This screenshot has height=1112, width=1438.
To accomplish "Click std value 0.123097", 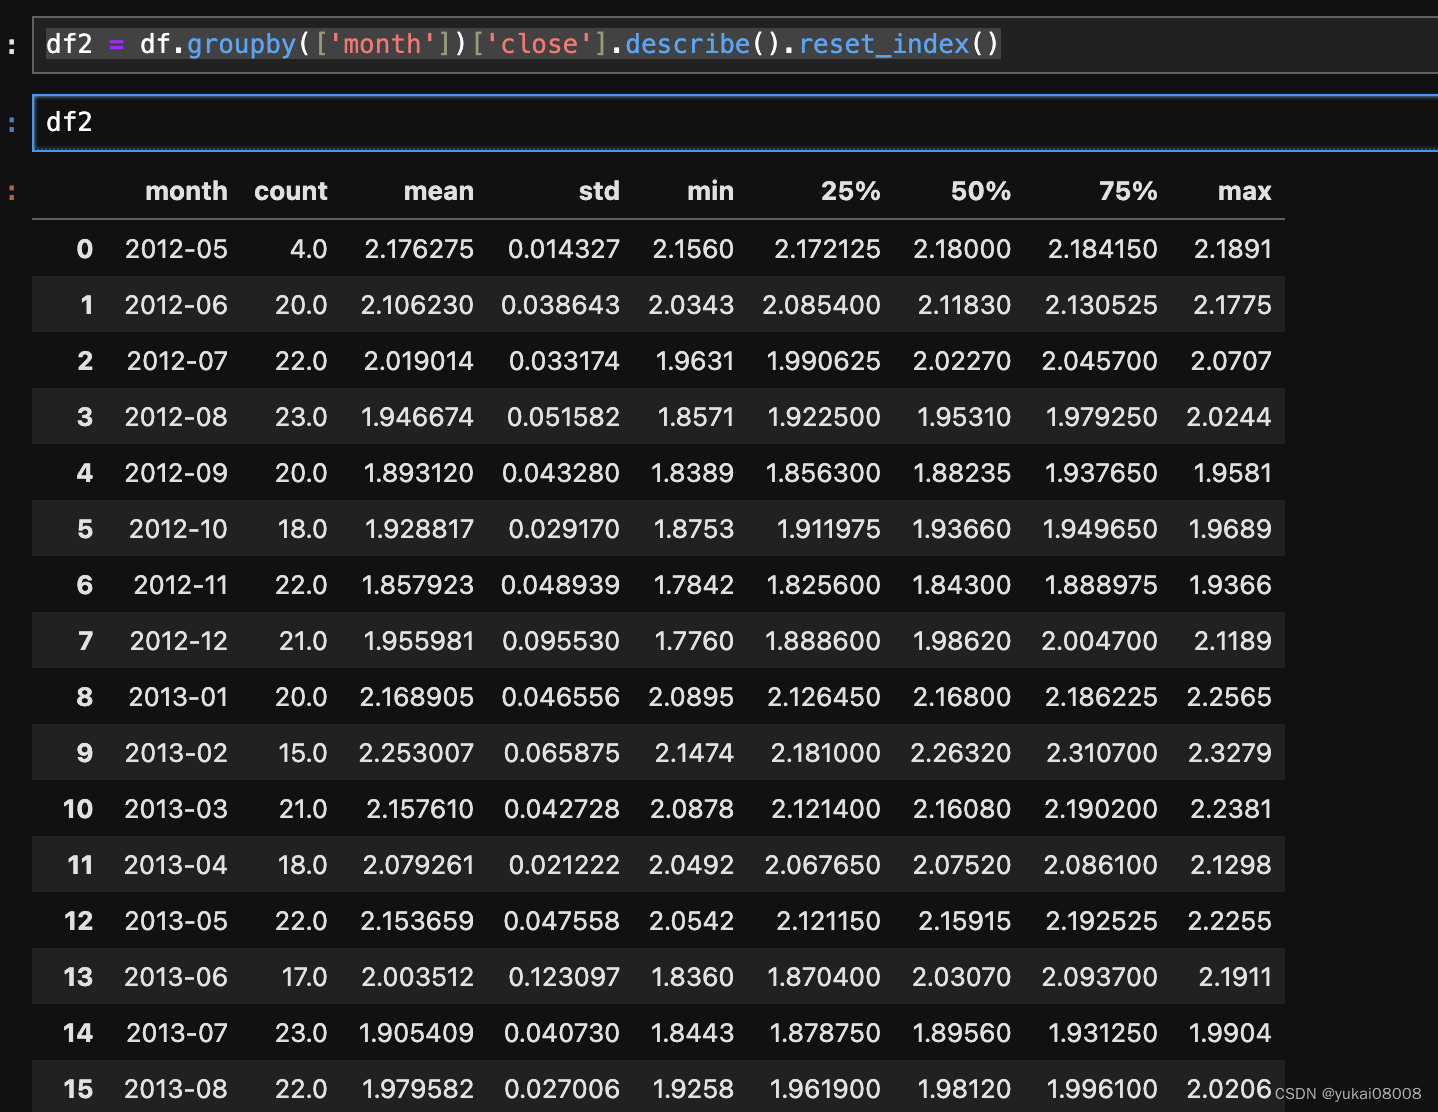I will pos(564,977).
